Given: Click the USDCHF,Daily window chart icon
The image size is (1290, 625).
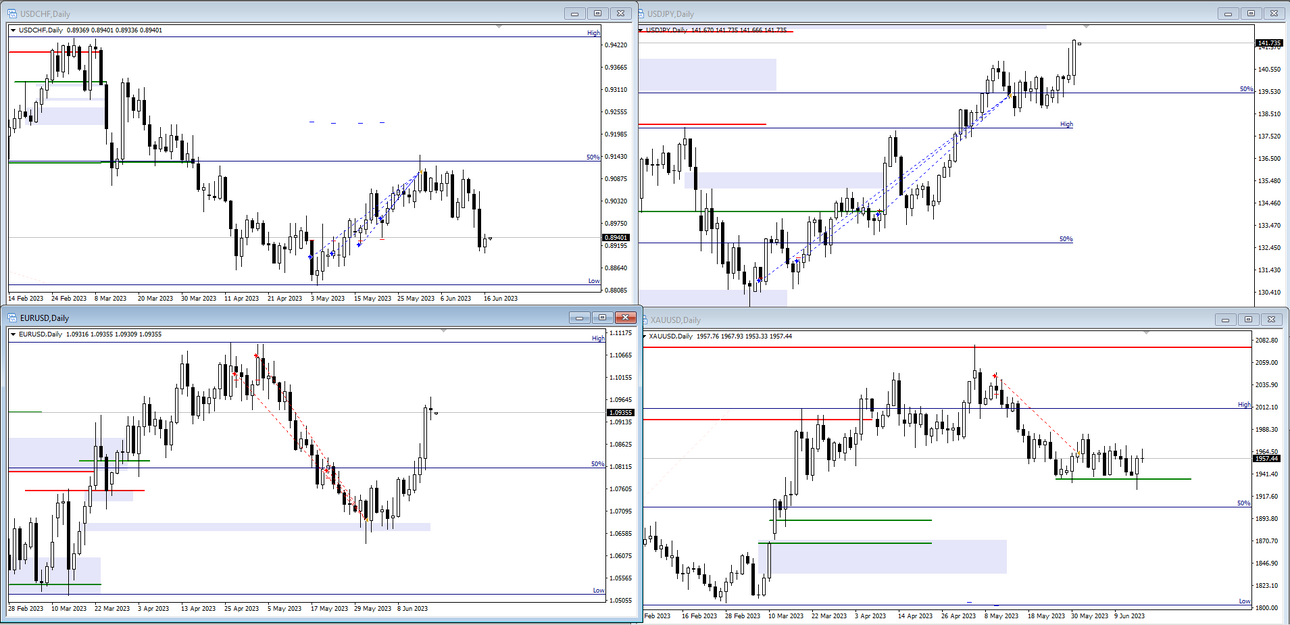Looking at the screenshot, I should (11, 12).
